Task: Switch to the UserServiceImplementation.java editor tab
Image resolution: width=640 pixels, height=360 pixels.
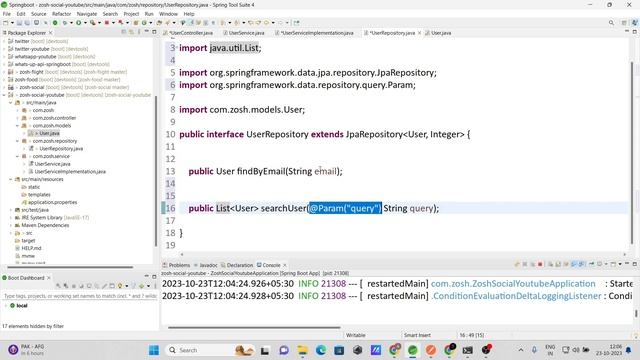Action: tap(314, 33)
